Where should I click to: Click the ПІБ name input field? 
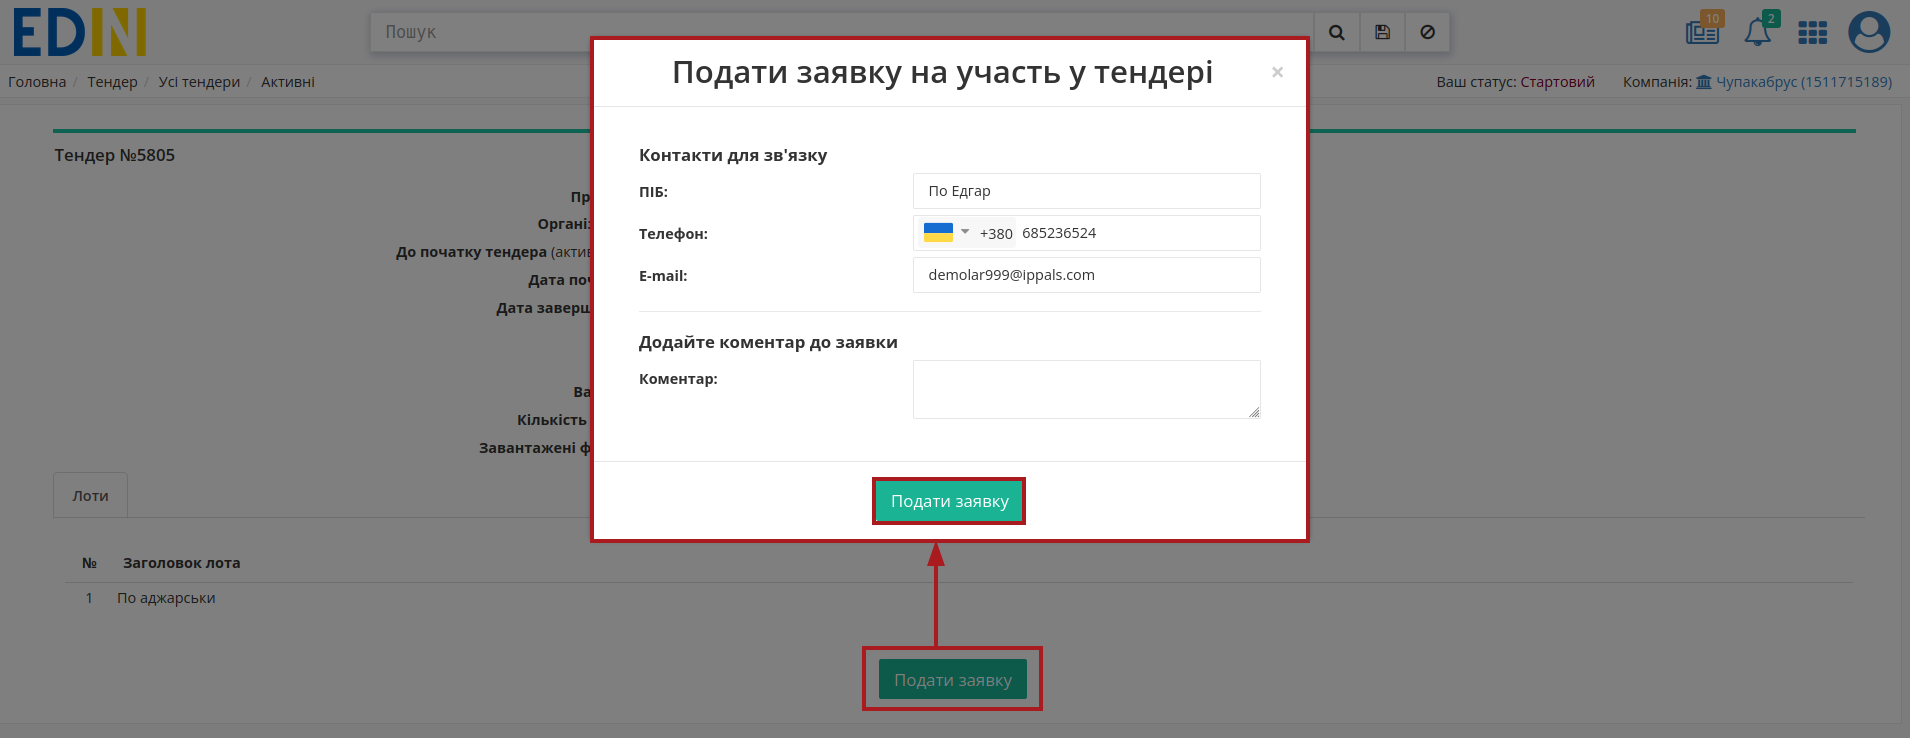1086,191
